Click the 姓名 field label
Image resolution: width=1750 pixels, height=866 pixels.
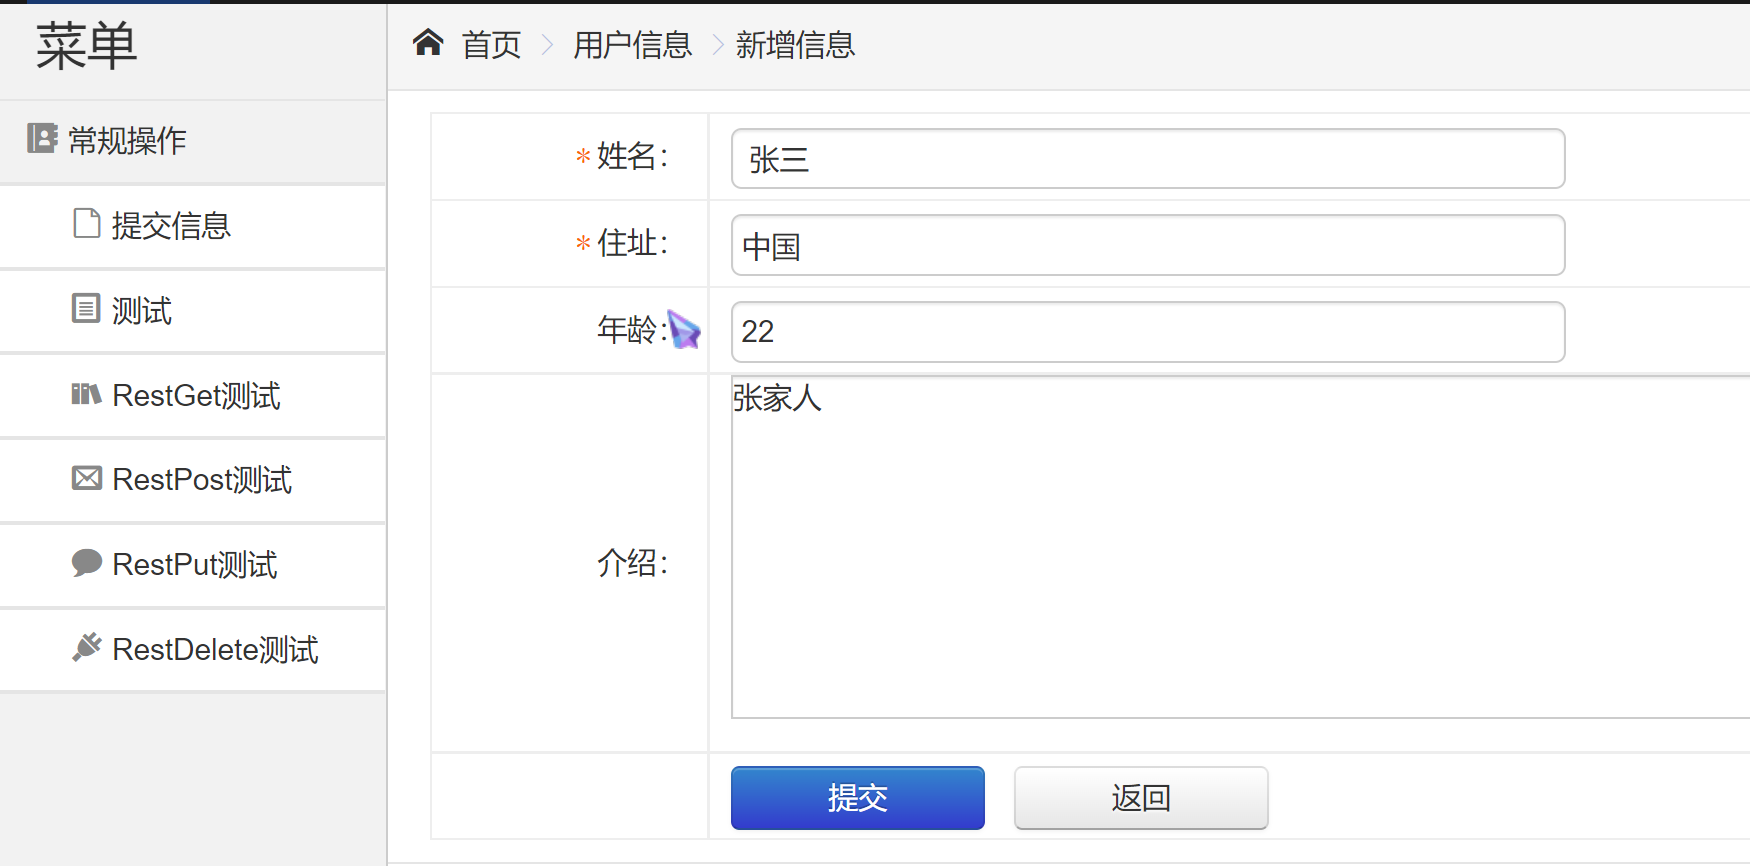coord(632,157)
